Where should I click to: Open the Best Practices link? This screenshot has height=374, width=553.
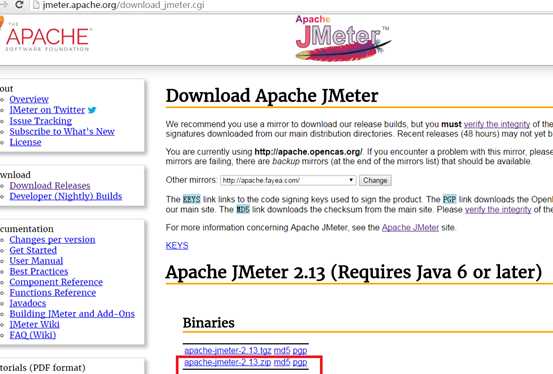[x=39, y=271]
